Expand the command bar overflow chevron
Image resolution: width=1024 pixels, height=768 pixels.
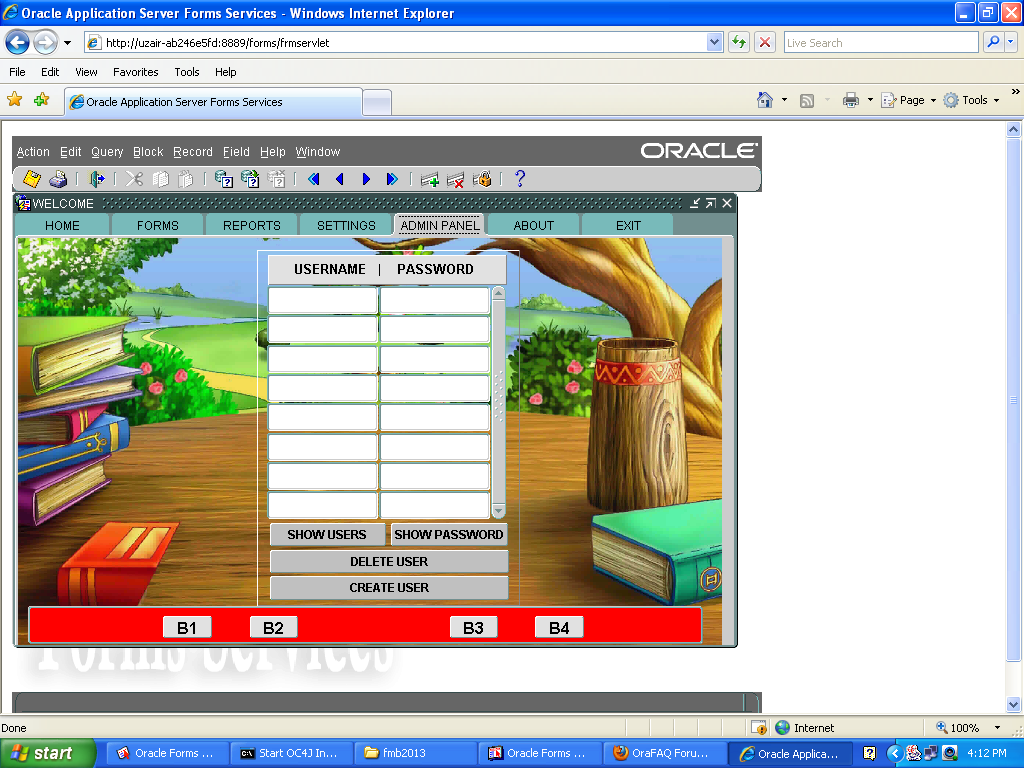click(1016, 92)
